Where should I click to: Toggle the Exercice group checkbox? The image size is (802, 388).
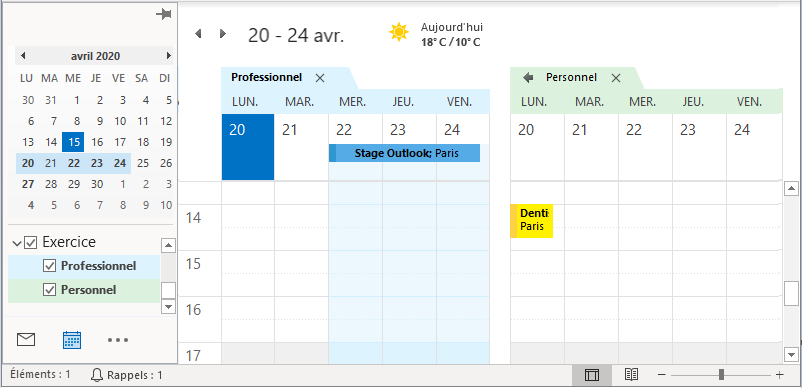point(31,242)
